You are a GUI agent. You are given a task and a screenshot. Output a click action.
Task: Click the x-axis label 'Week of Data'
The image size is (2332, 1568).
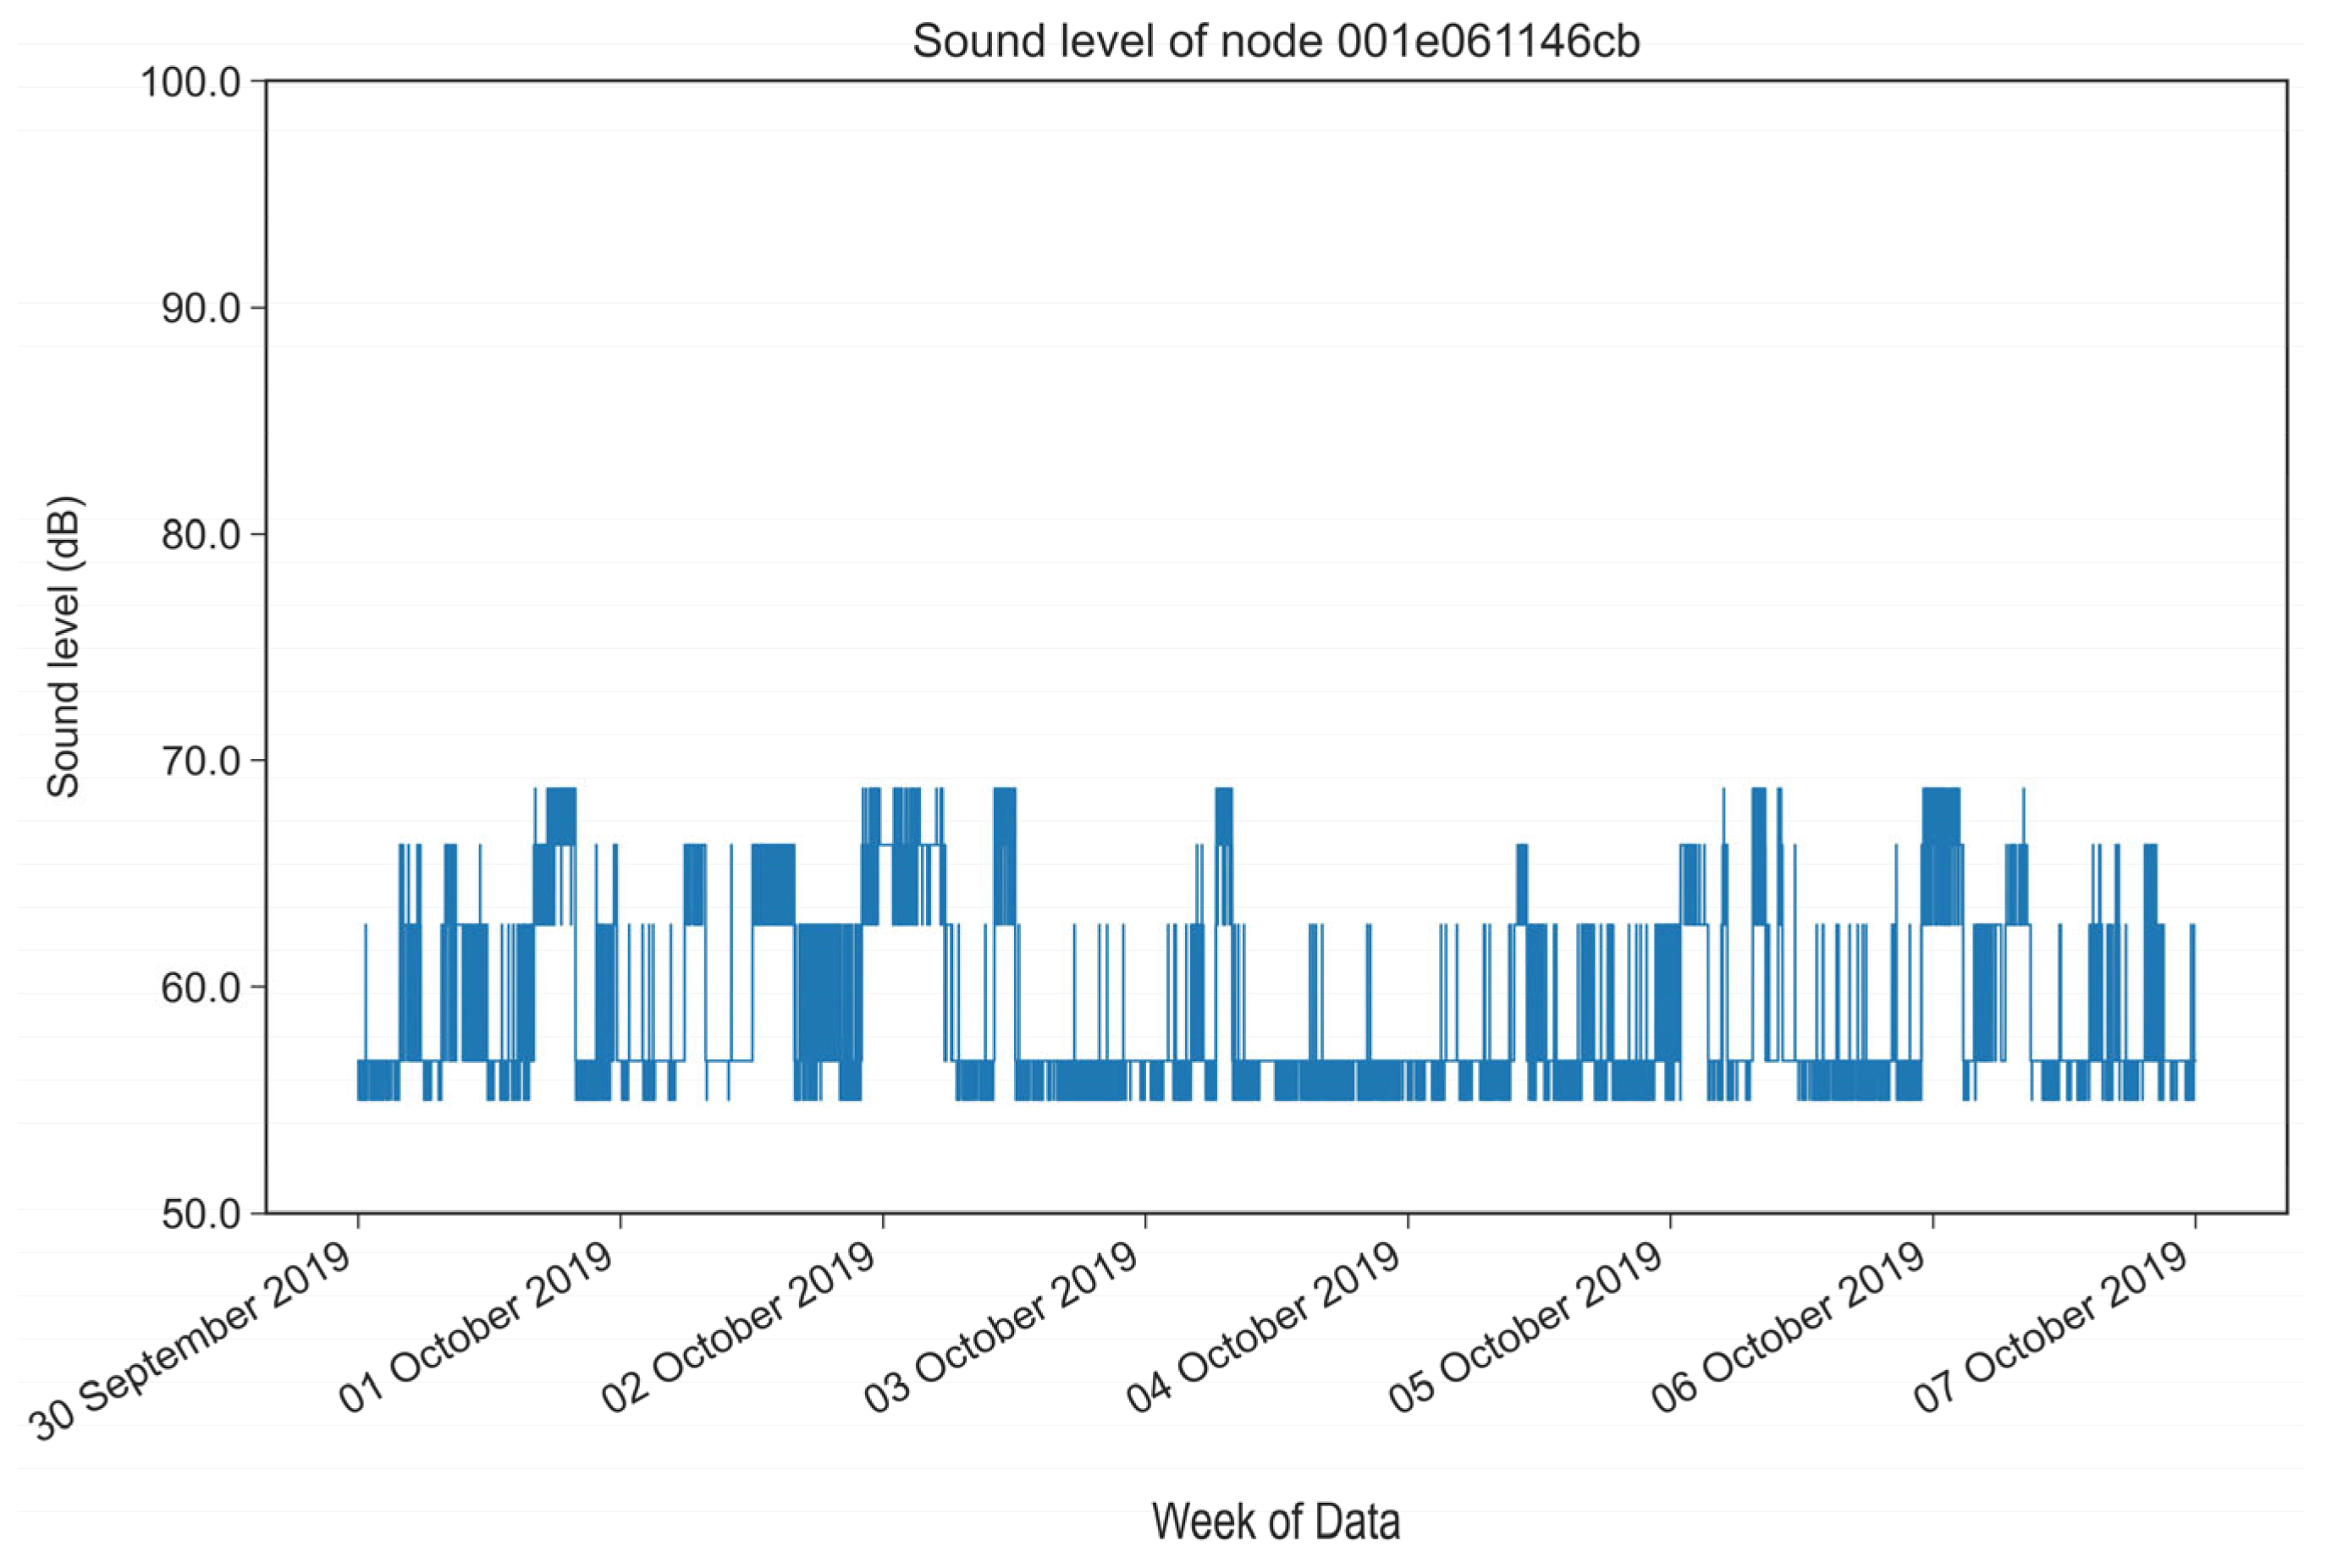[x=1275, y=1521]
